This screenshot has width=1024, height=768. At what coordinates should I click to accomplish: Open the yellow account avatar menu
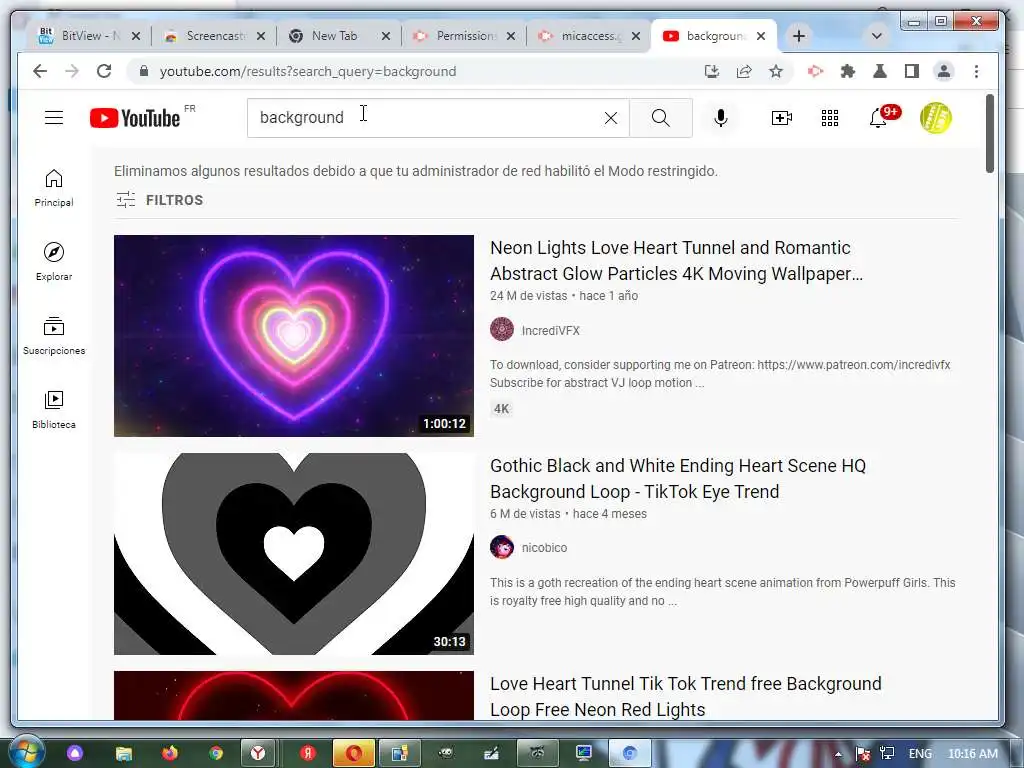click(x=936, y=118)
